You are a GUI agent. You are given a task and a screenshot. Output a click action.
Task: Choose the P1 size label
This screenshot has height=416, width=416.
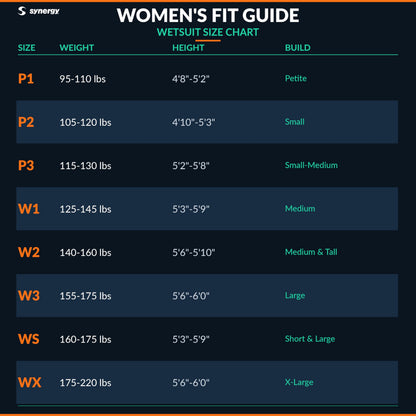26,79
